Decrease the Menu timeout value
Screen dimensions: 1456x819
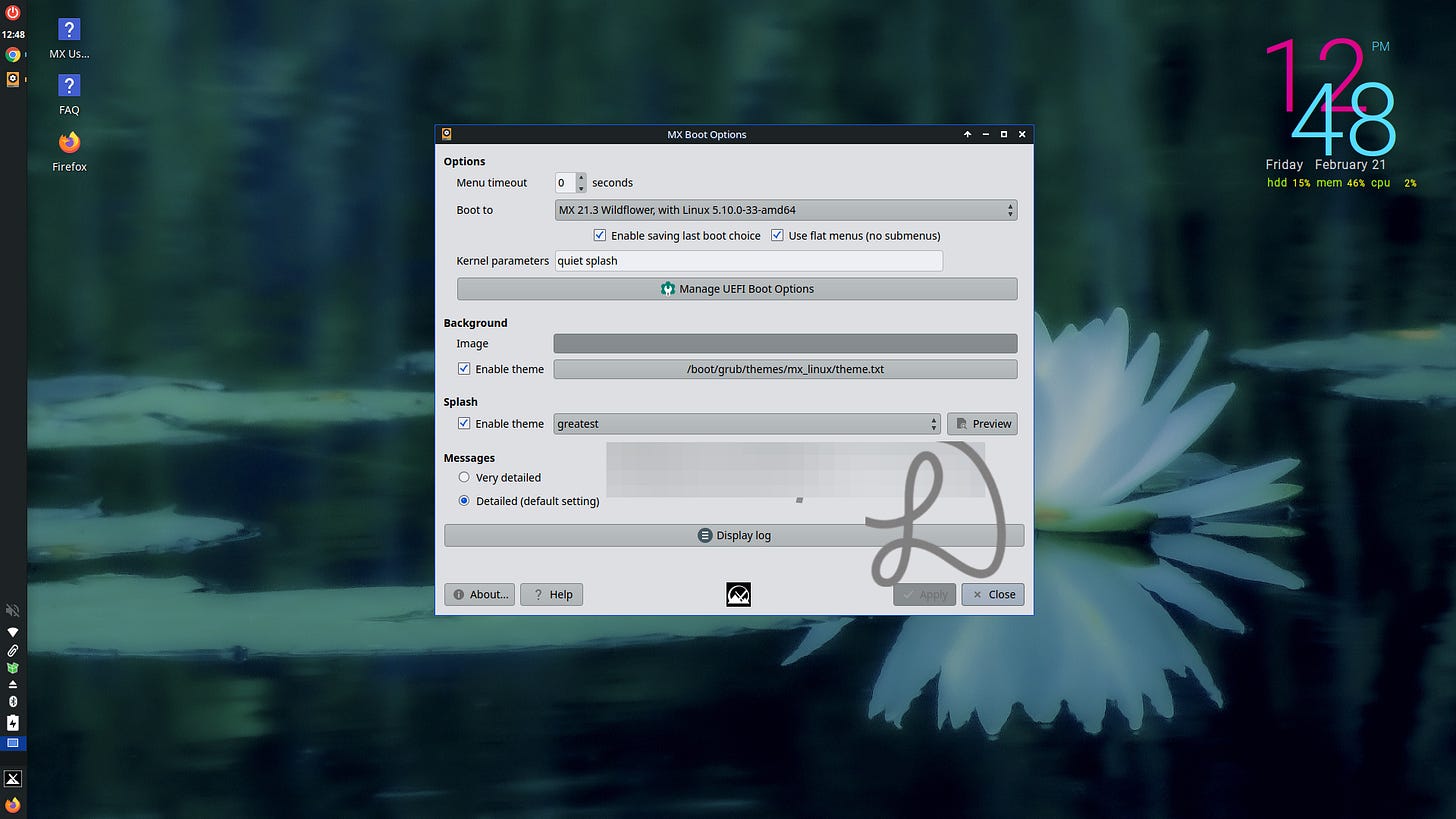pos(581,188)
